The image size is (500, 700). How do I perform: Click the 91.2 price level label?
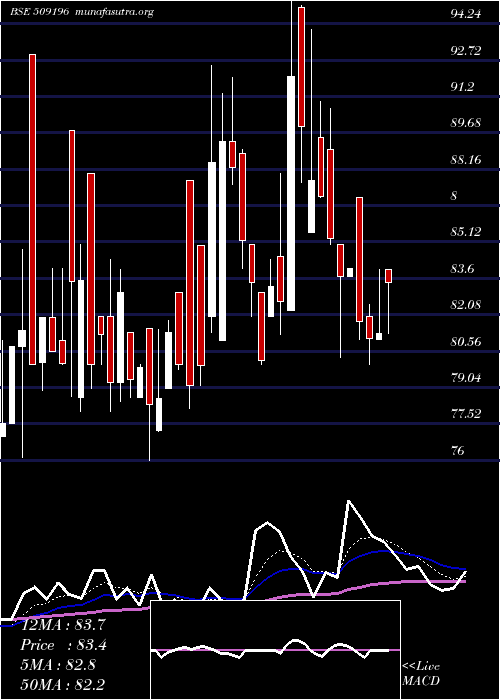[462, 87]
